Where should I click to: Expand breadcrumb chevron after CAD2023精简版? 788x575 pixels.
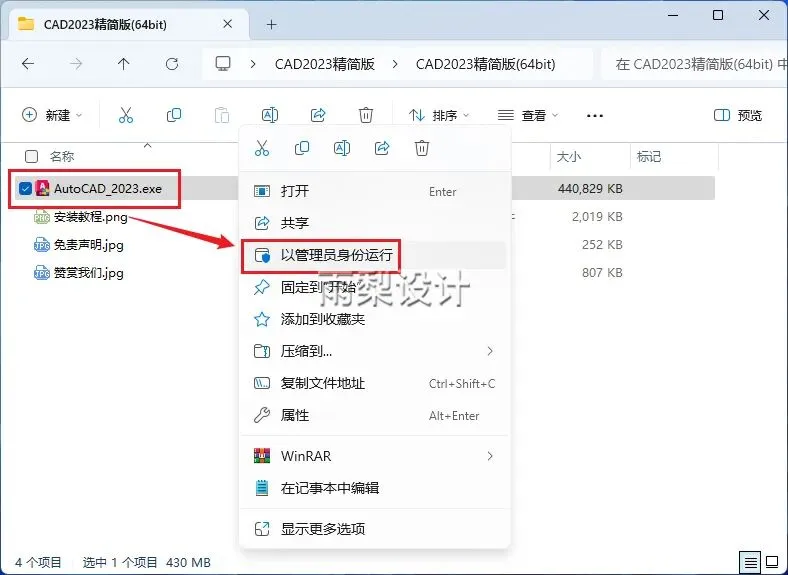(395, 64)
